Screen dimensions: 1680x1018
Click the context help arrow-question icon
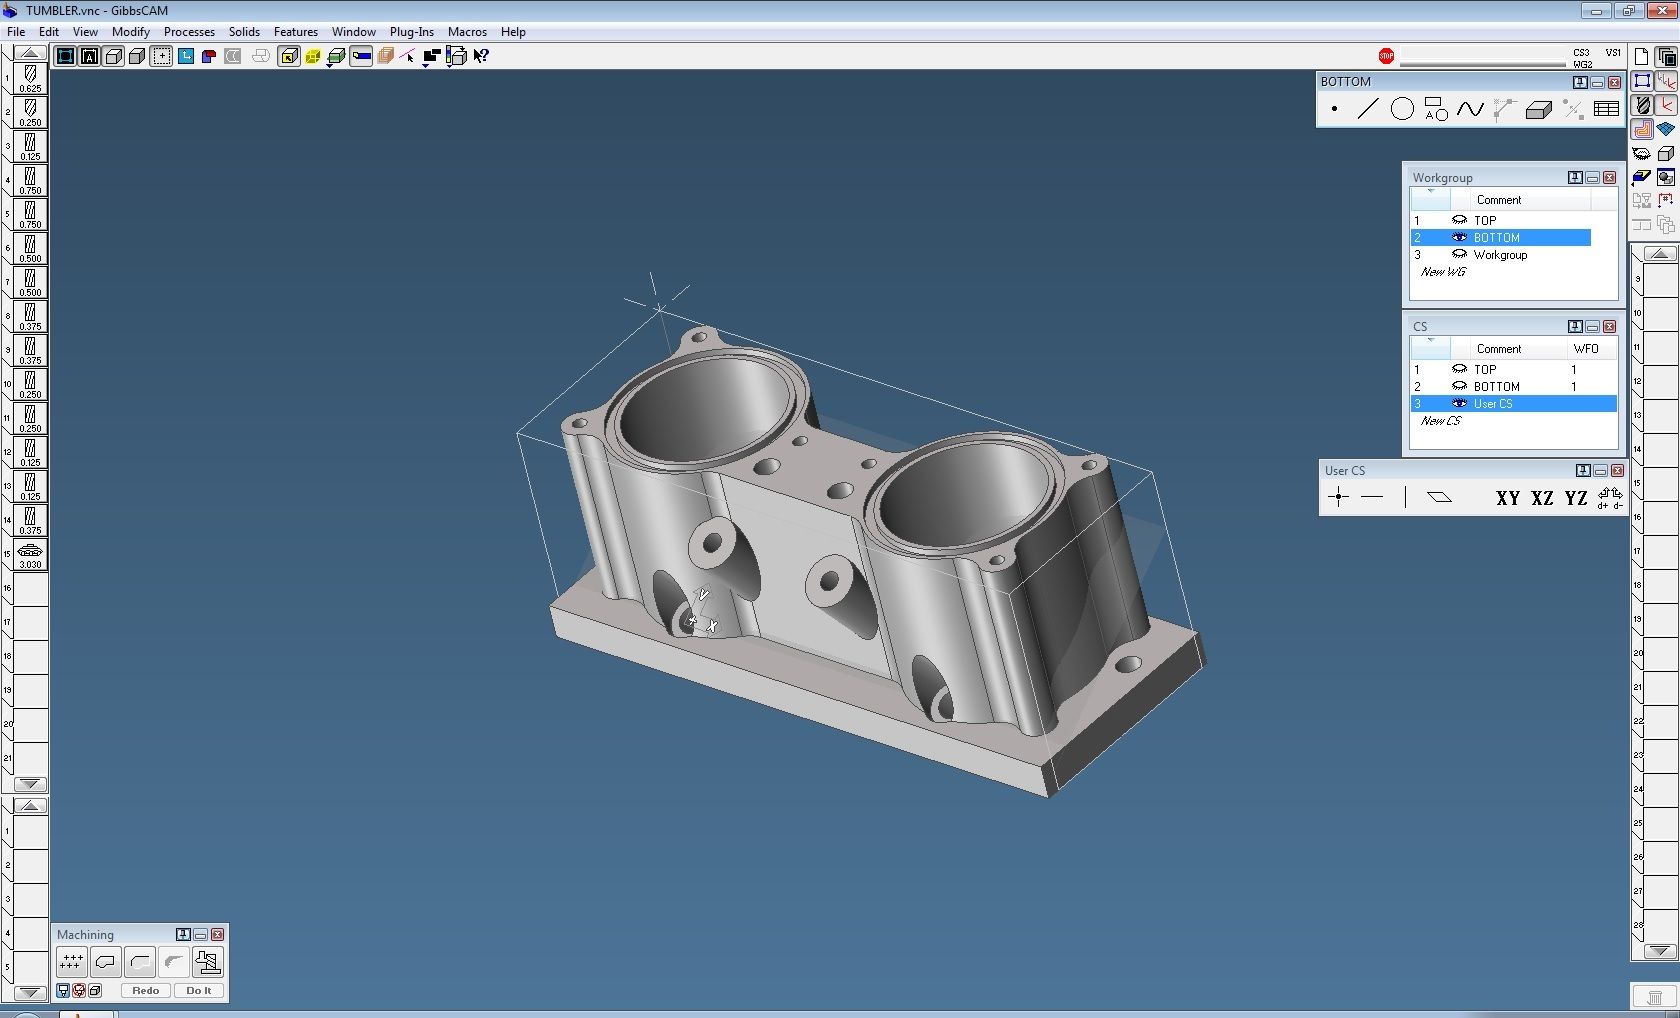coord(481,56)
